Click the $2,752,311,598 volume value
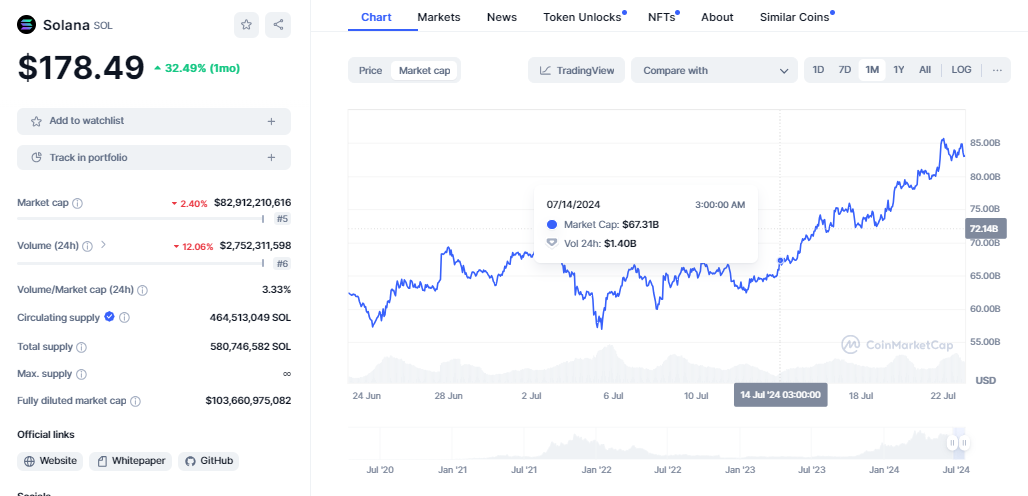The width and height of the screenshot is (1028, 496). point(255,246)
